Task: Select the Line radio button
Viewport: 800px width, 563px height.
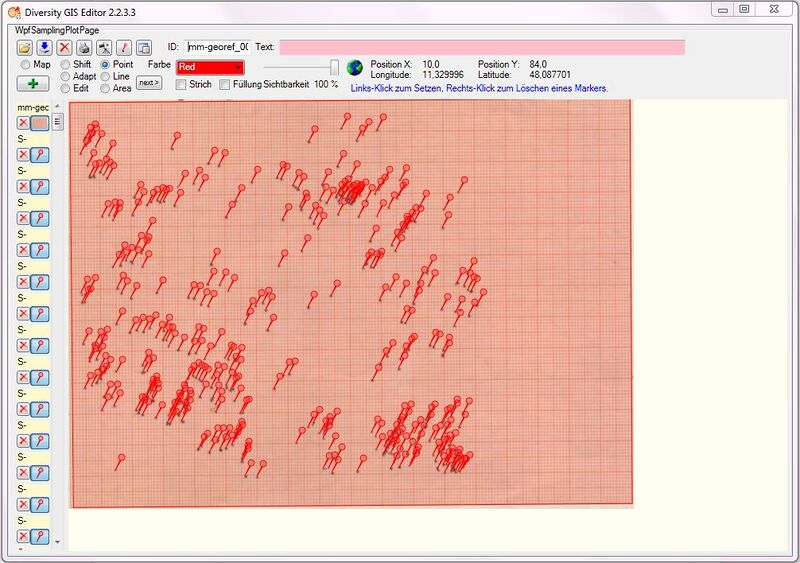Action: click(105, 77)
